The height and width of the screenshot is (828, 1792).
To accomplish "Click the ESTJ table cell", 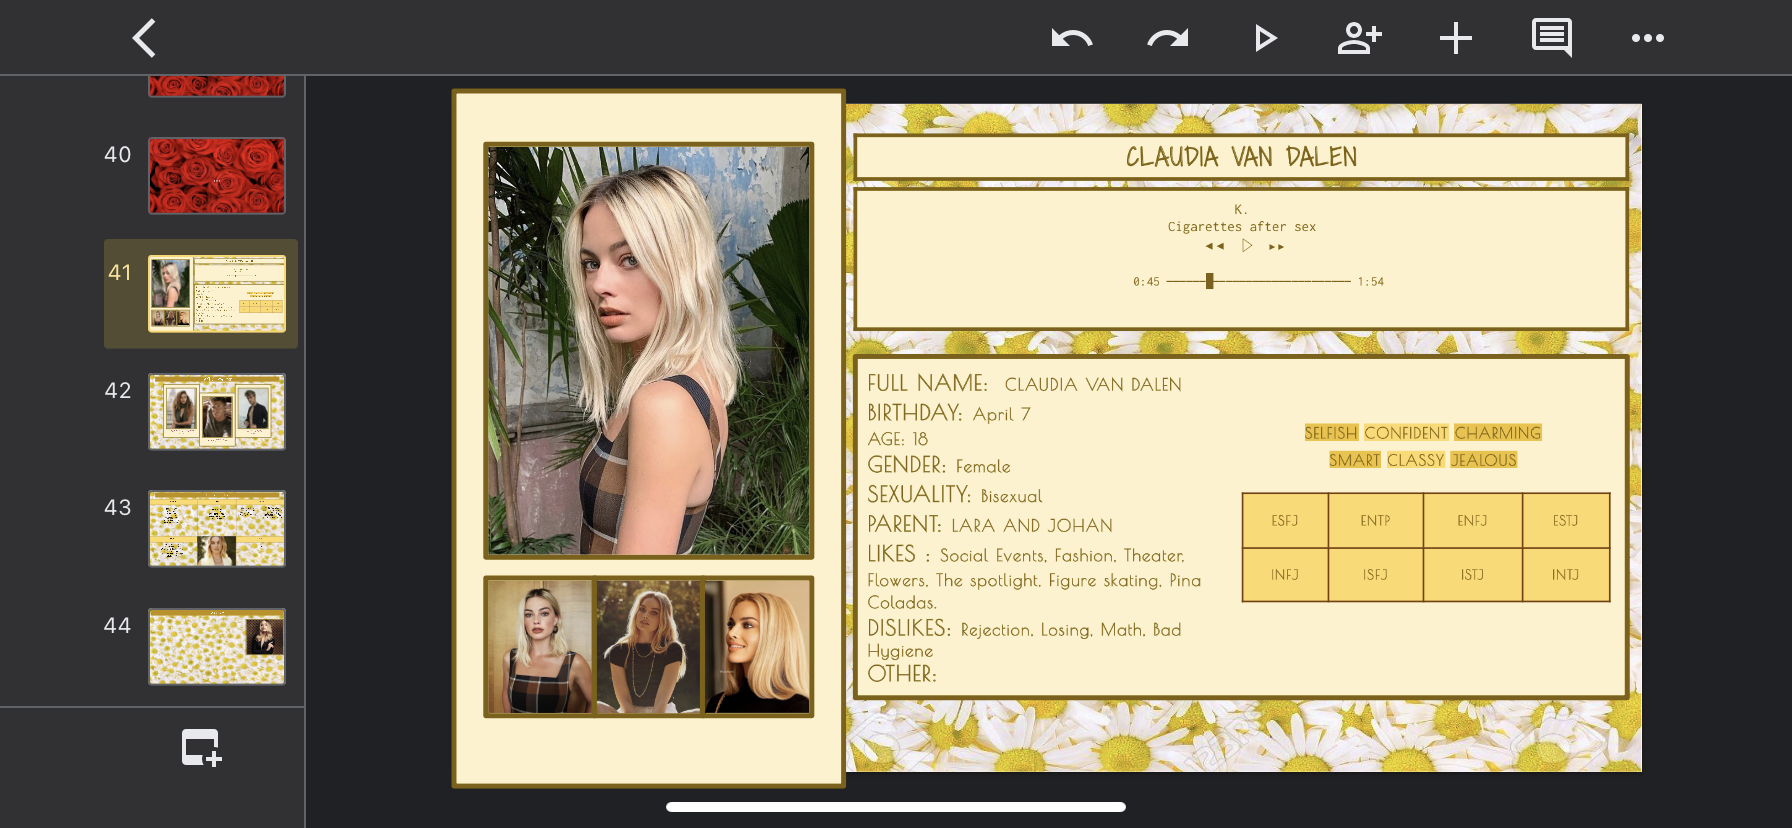I will point(1566,521).
